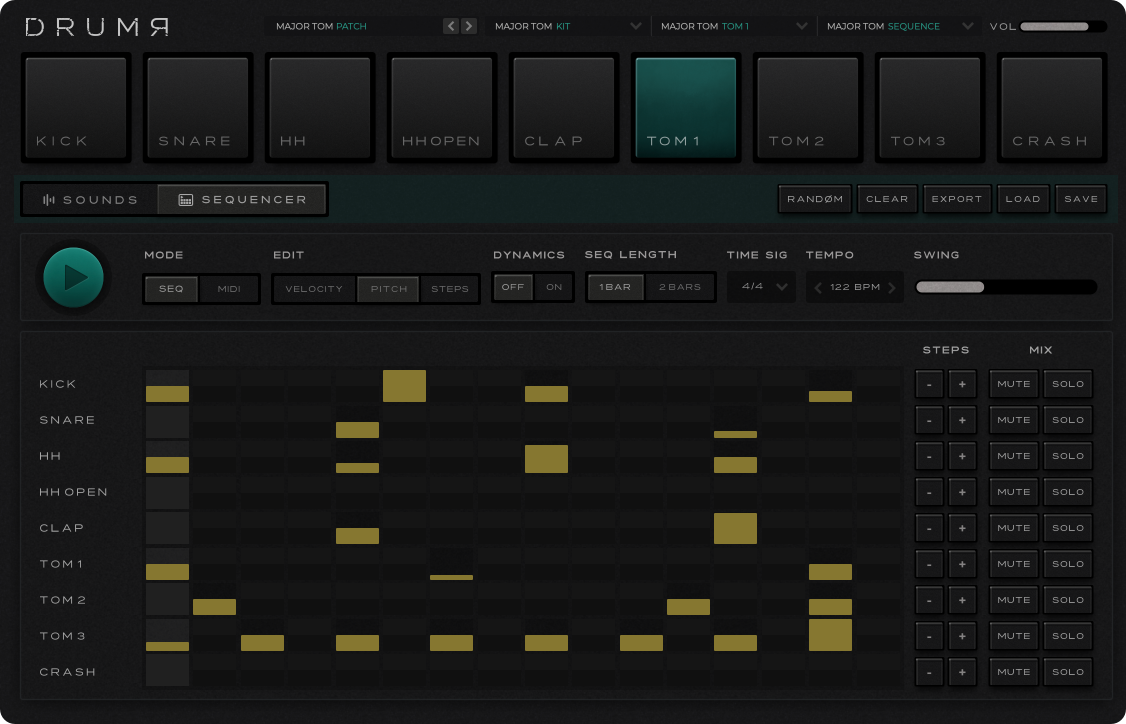The width and height of the screenshot is (1126, 724).
Task: Start playback with the green play button
Action: point(73,277)
